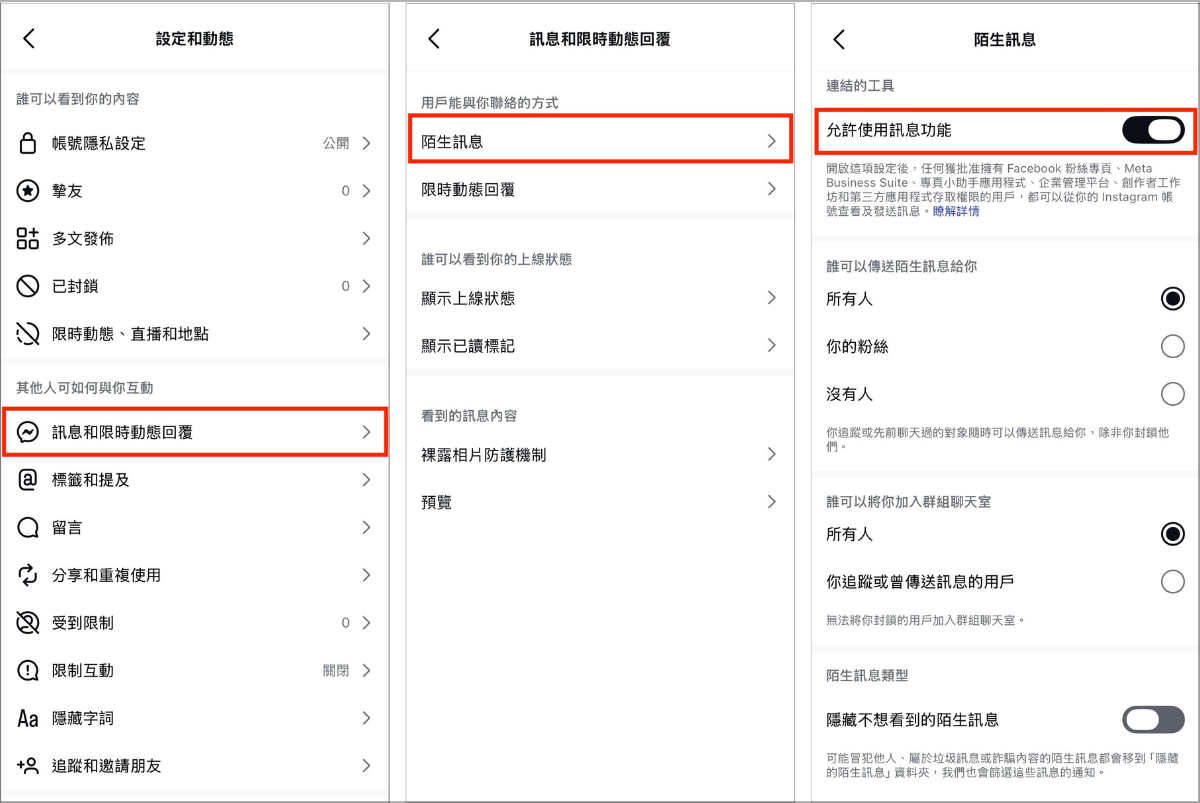
Task: Tap the star icon beside 摯友
Action: click(28, 190)
